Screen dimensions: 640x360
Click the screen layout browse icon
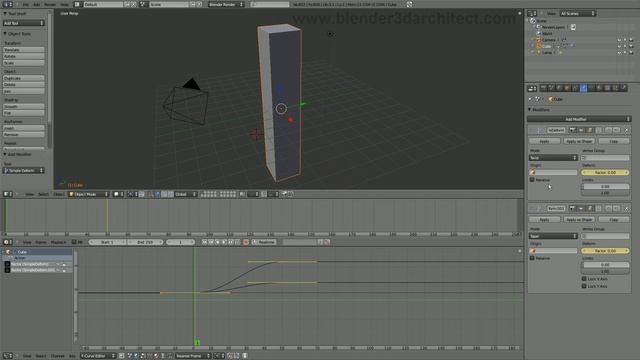click(x=77, y=4)
